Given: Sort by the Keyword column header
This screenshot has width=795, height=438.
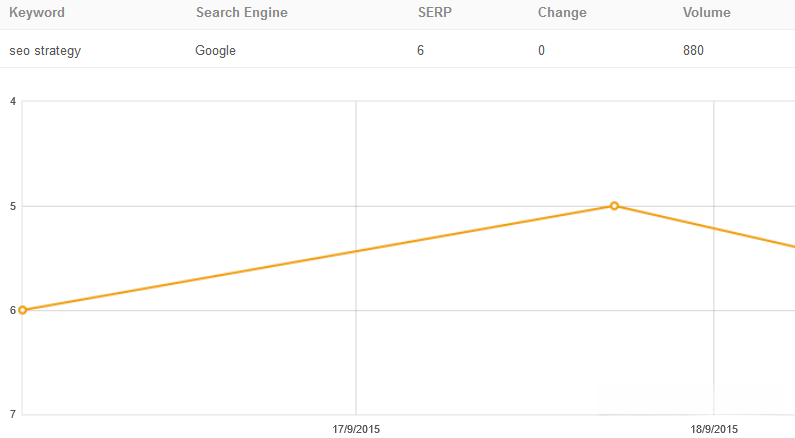Looking at the screenshot, I should coord(37,13).
